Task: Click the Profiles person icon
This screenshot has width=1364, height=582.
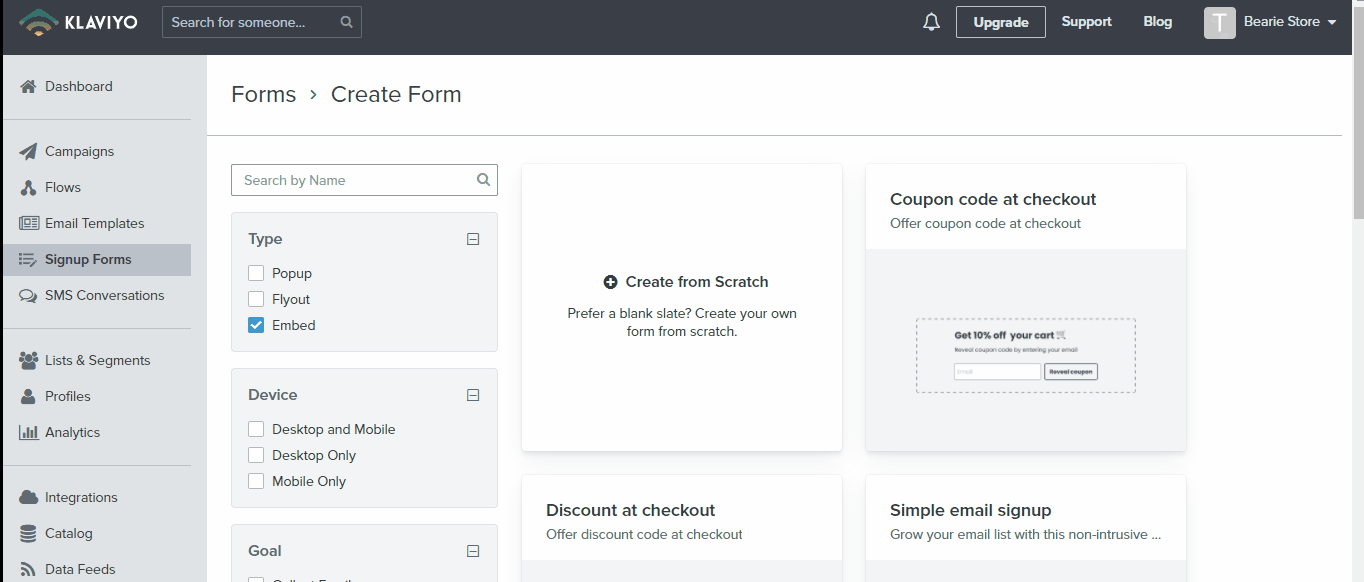Action: pyautogui.click(x=28, y=396)
